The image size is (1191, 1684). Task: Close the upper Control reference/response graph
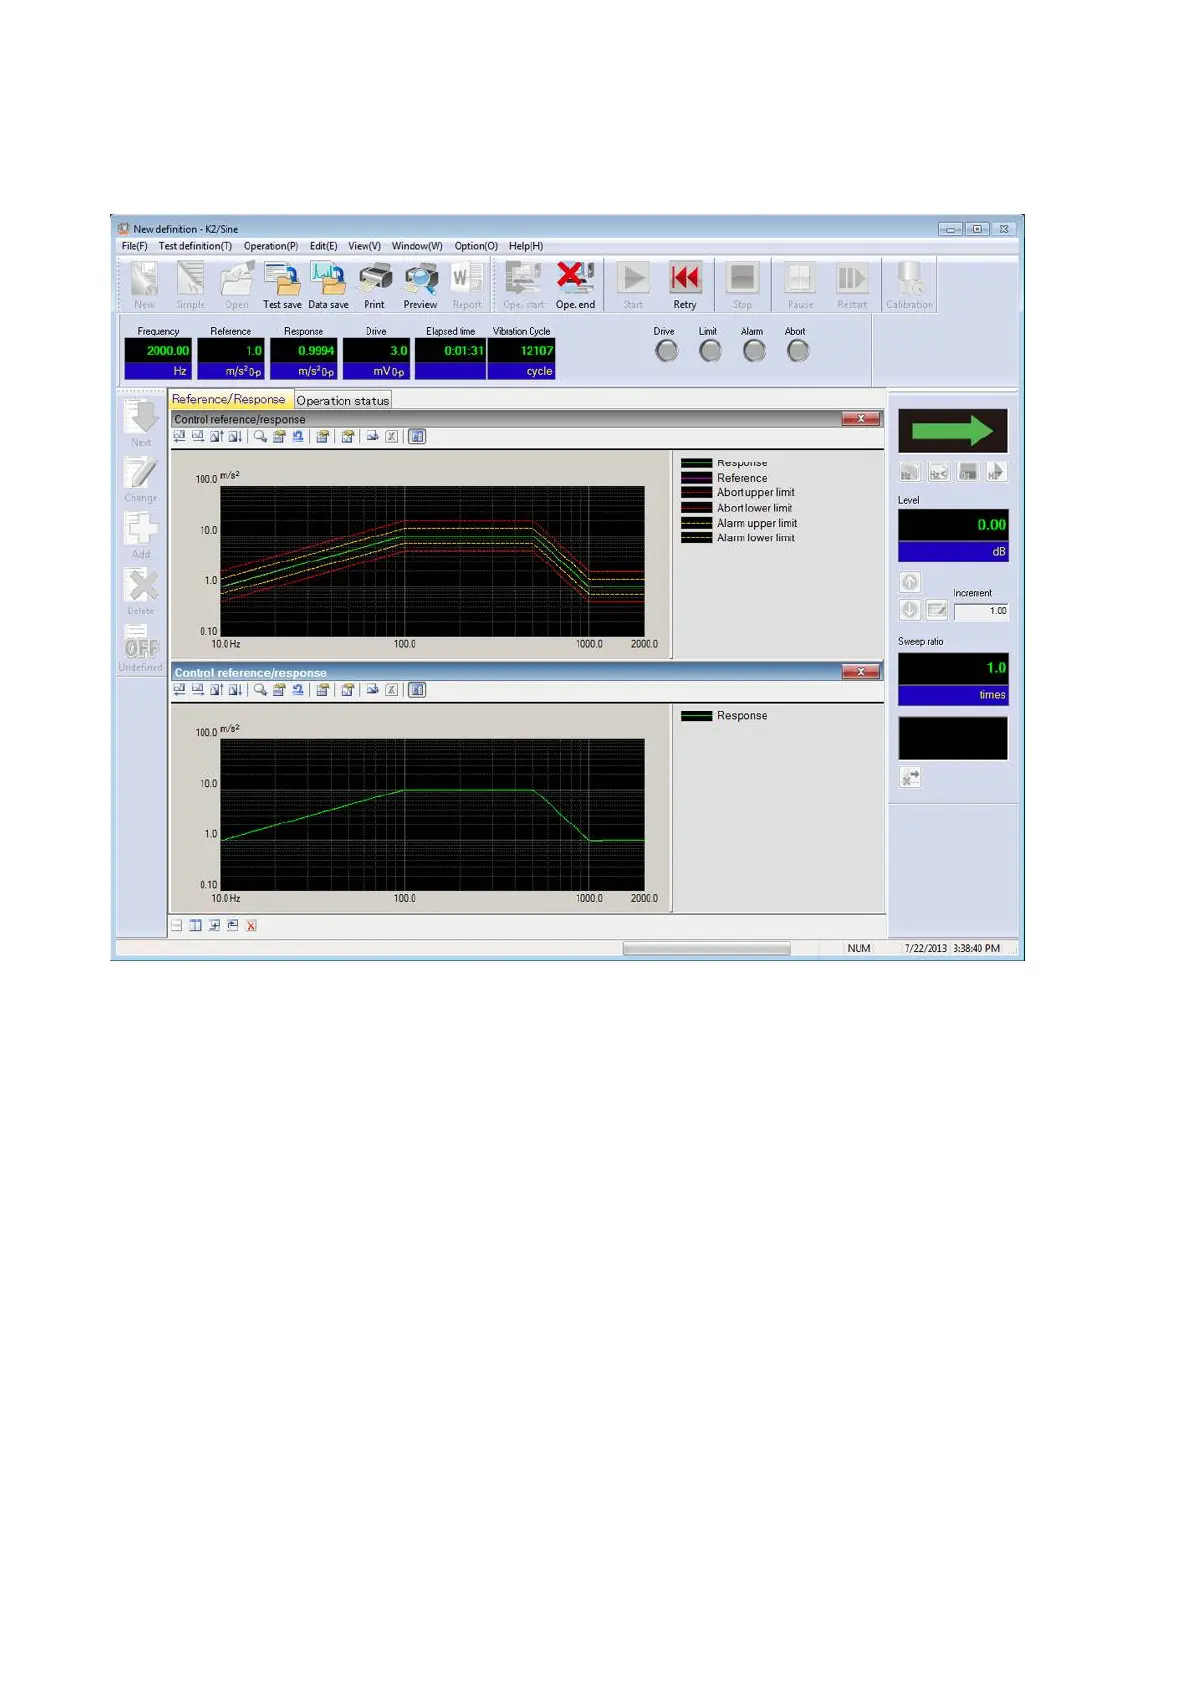(860, 419)
